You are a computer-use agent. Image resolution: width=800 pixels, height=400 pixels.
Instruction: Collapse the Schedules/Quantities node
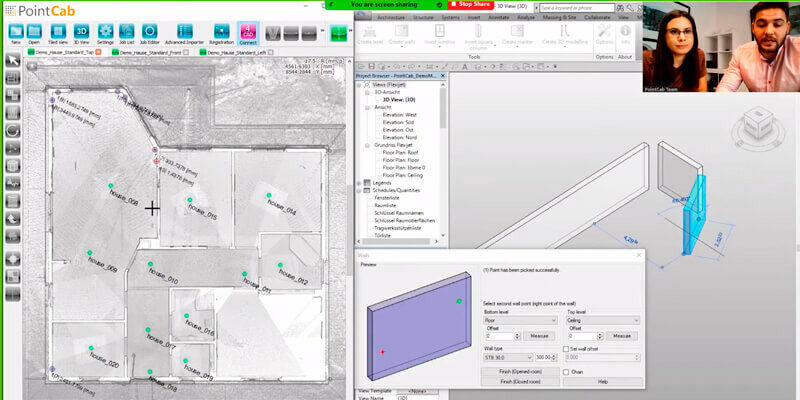point(359,190)
